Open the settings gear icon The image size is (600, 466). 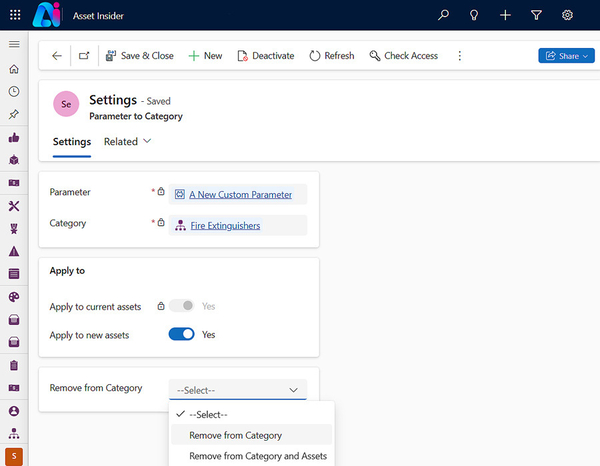coord(567,15)
